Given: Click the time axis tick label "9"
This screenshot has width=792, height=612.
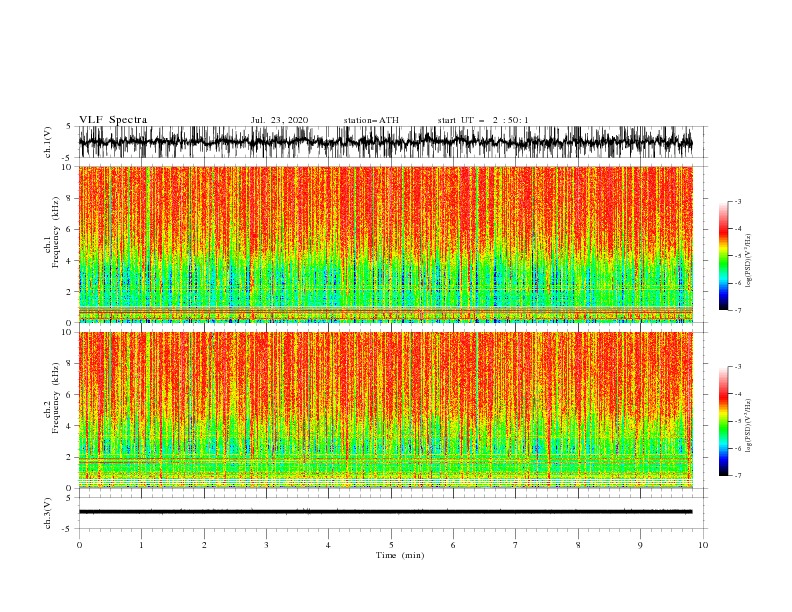Looking at the screenshot, I should point(640,545).
